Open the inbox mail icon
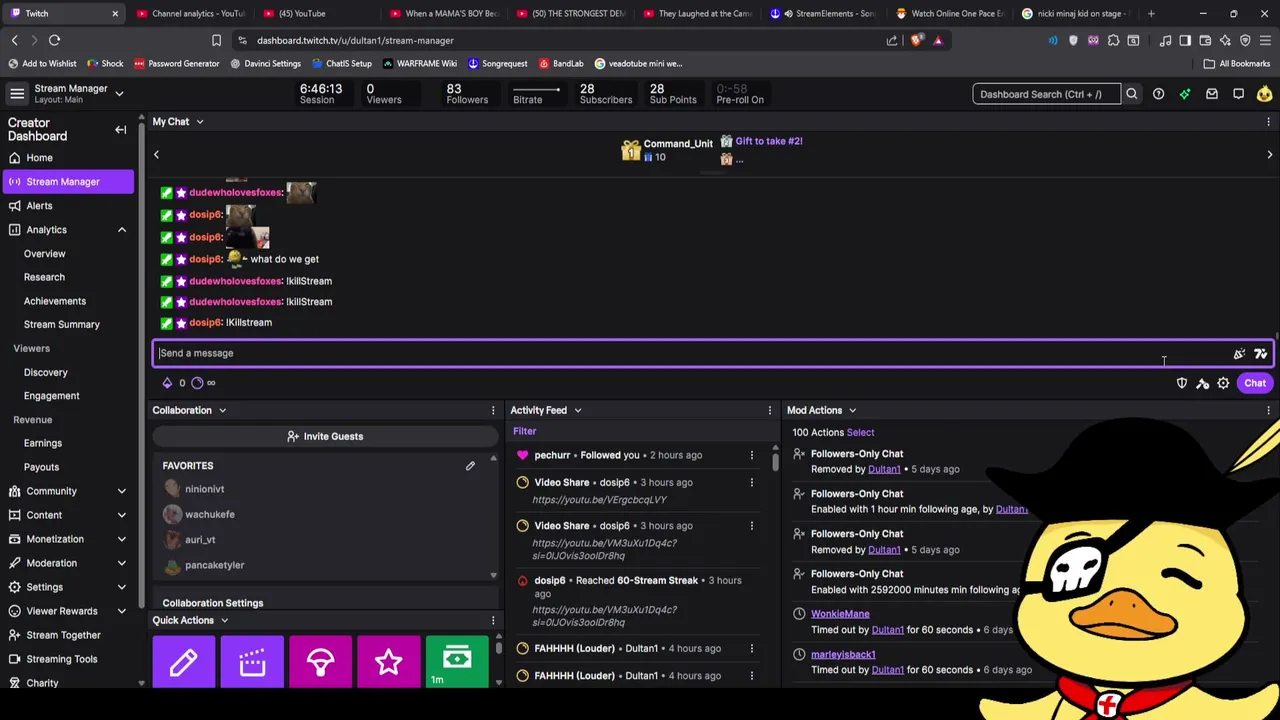Image resolution: width=1280 pixels, height=720 pixels. coord(1212,94)
